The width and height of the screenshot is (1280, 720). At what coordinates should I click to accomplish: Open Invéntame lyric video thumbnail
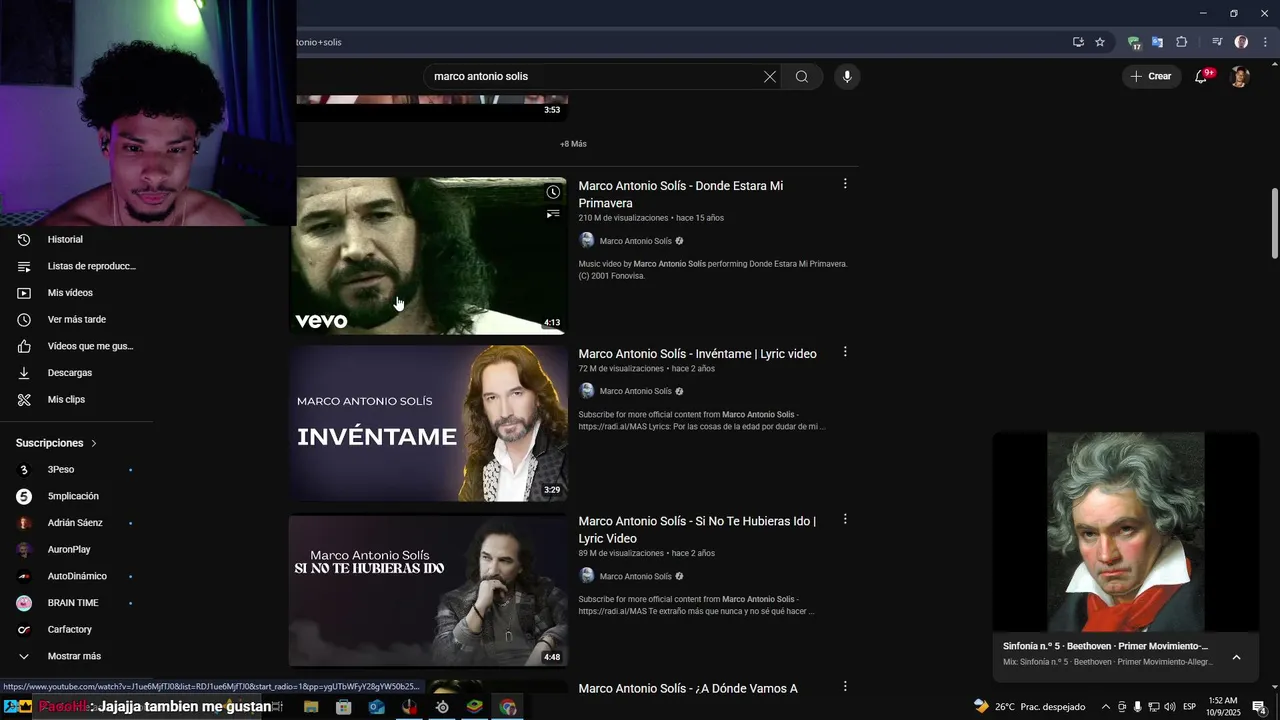428,423
